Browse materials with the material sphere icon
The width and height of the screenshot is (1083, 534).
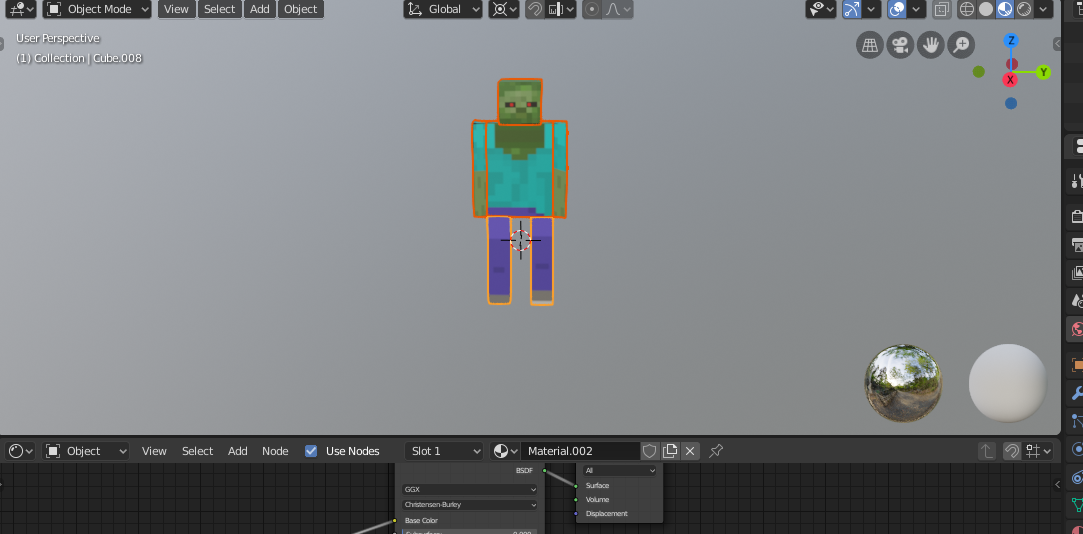[x=505, y=451]
